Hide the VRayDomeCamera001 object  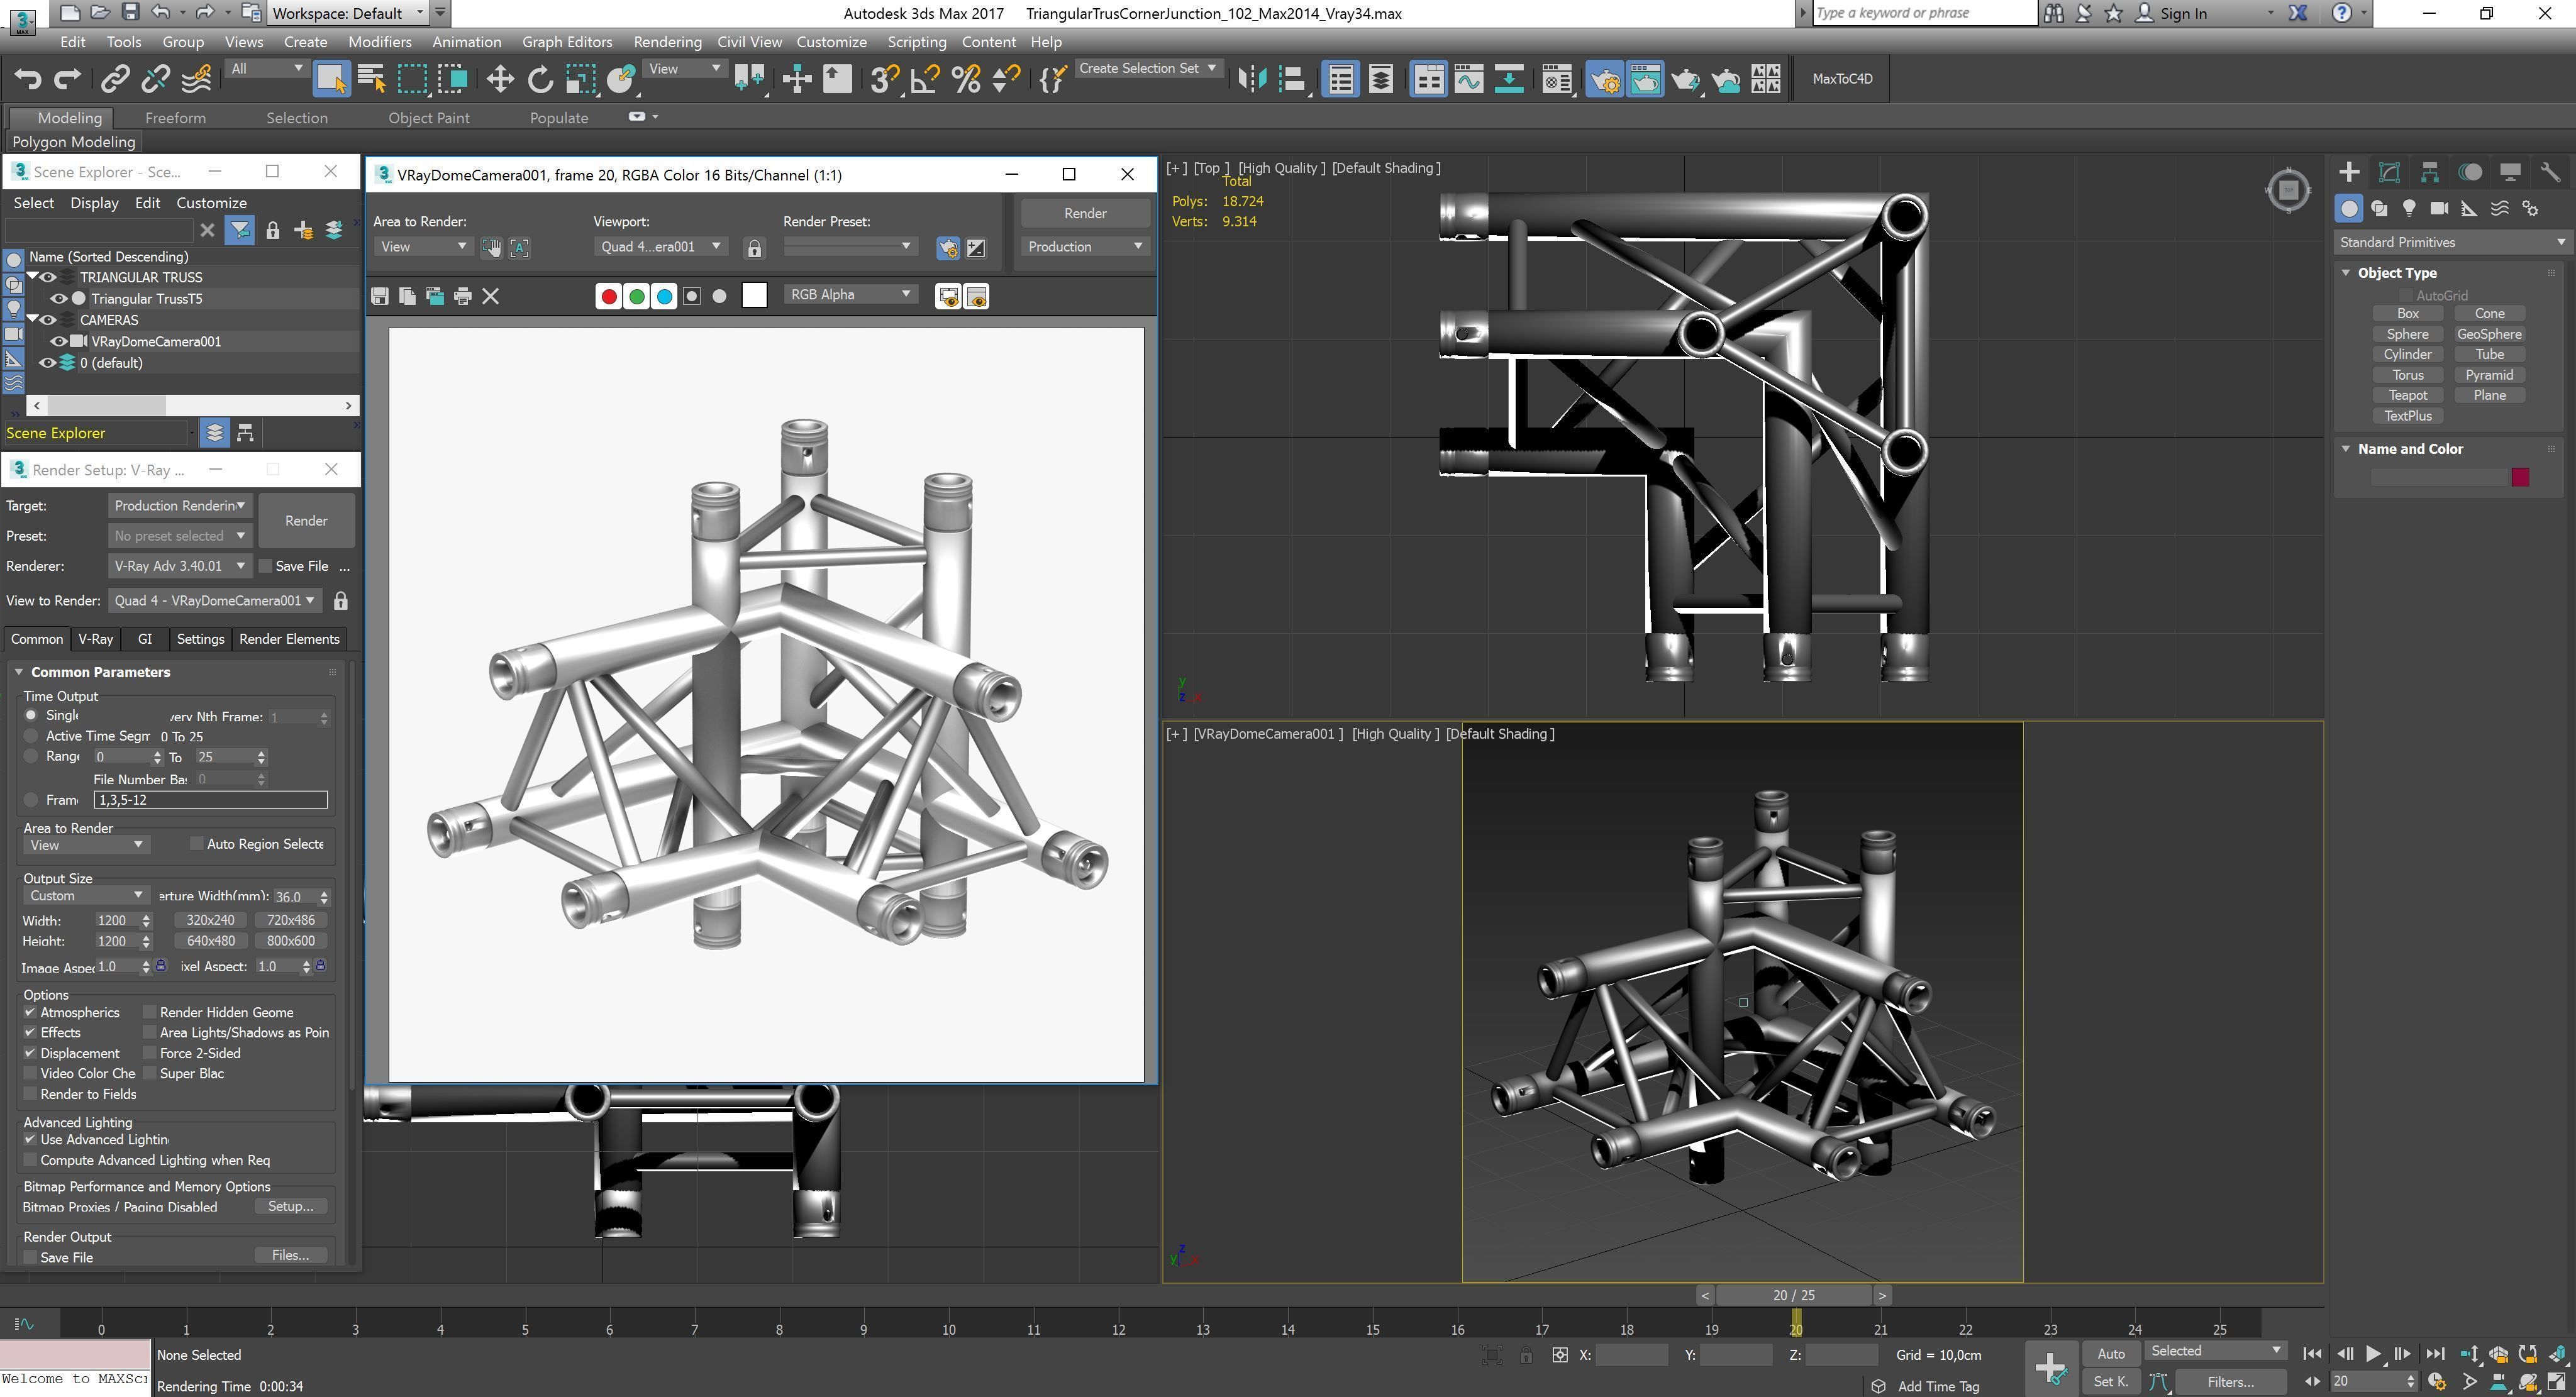pyautogui.click(x=59, y=342)
